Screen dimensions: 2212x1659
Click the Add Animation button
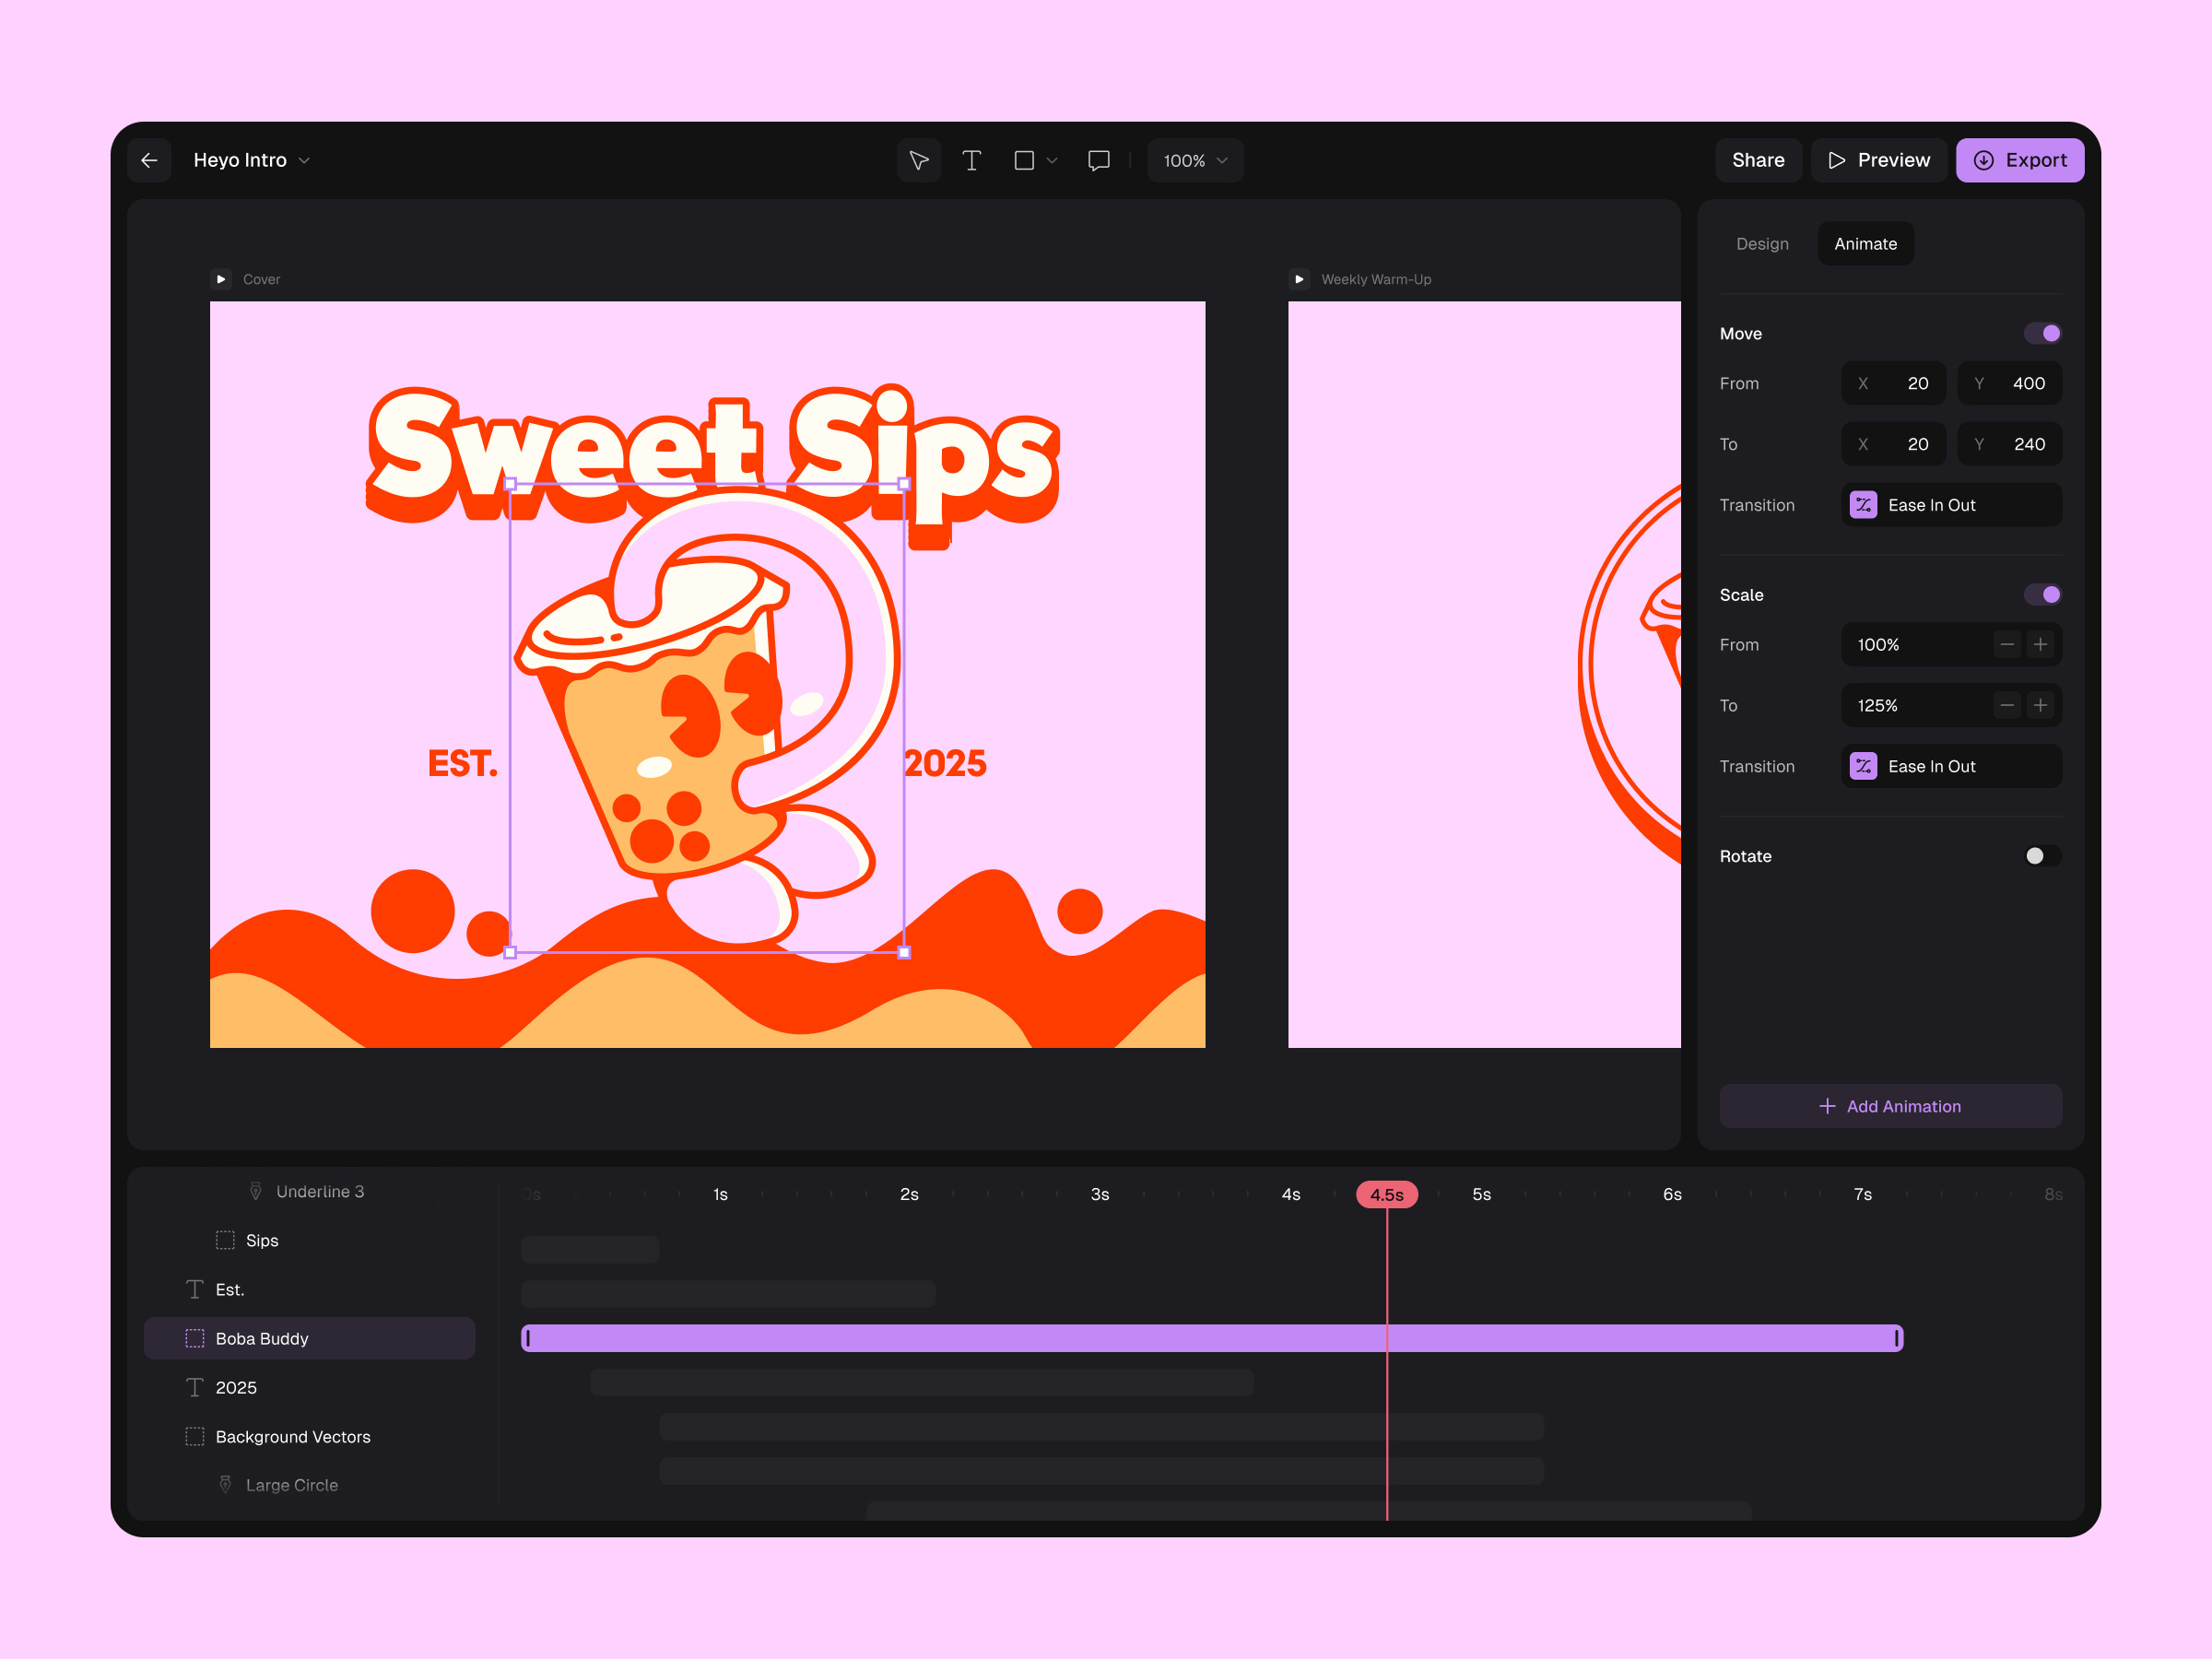coord(1890,1106)
